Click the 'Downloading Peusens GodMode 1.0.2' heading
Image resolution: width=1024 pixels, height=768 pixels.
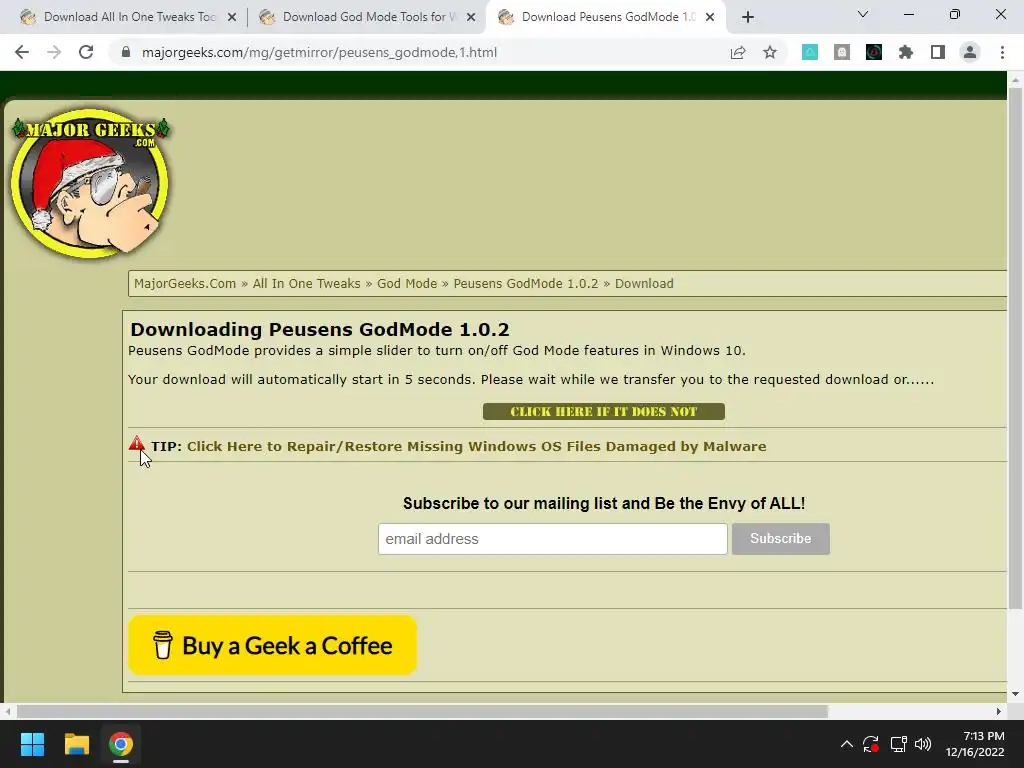(x=319, y=329)
